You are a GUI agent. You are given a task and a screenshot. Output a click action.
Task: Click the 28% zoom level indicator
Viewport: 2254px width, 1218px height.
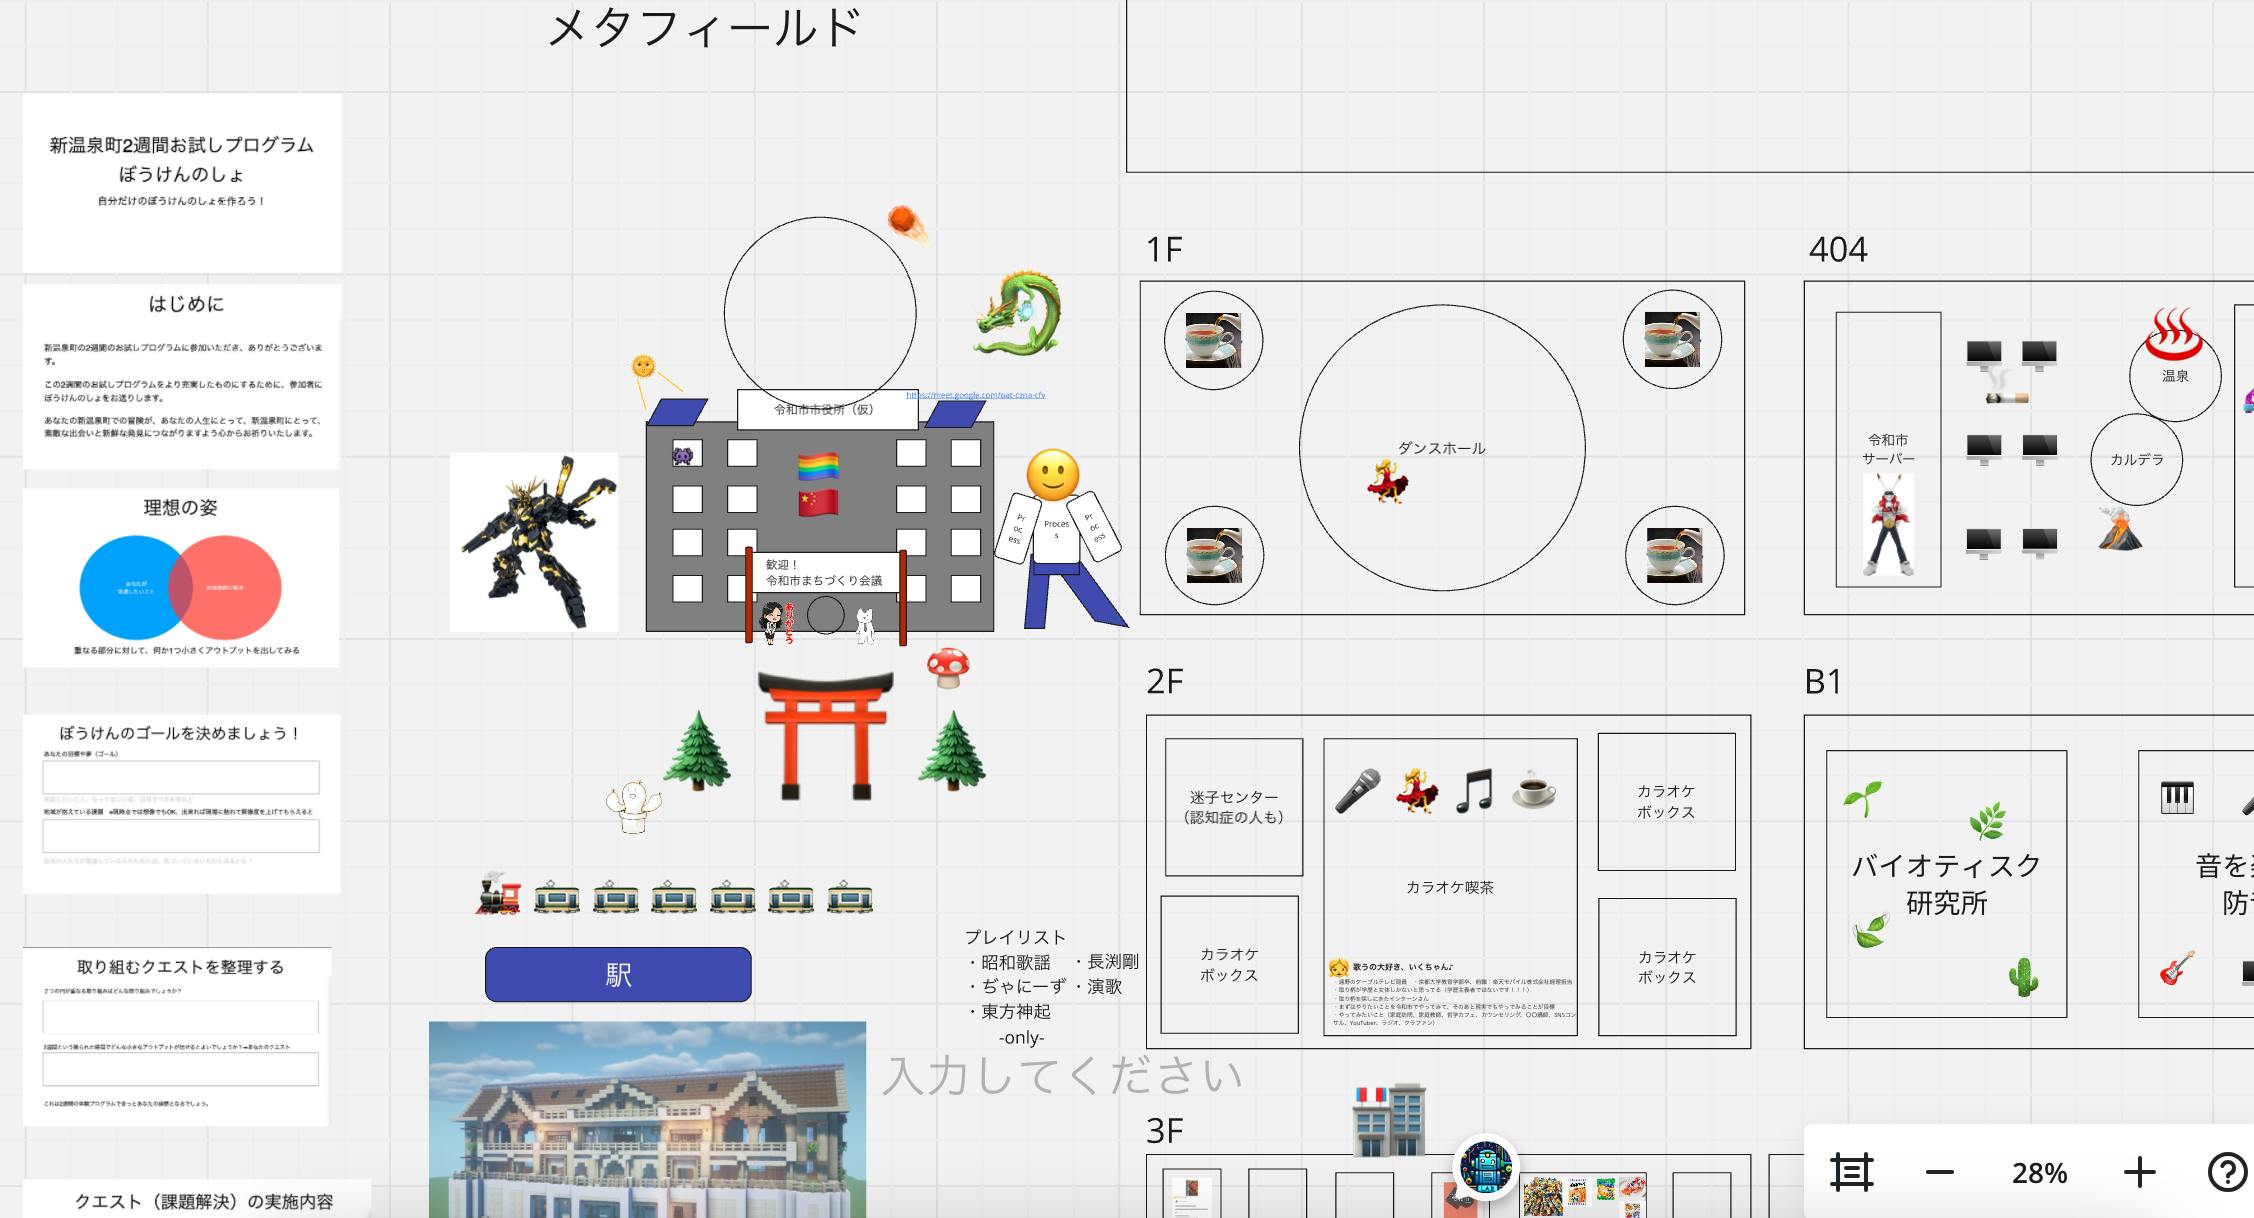2039,1173
